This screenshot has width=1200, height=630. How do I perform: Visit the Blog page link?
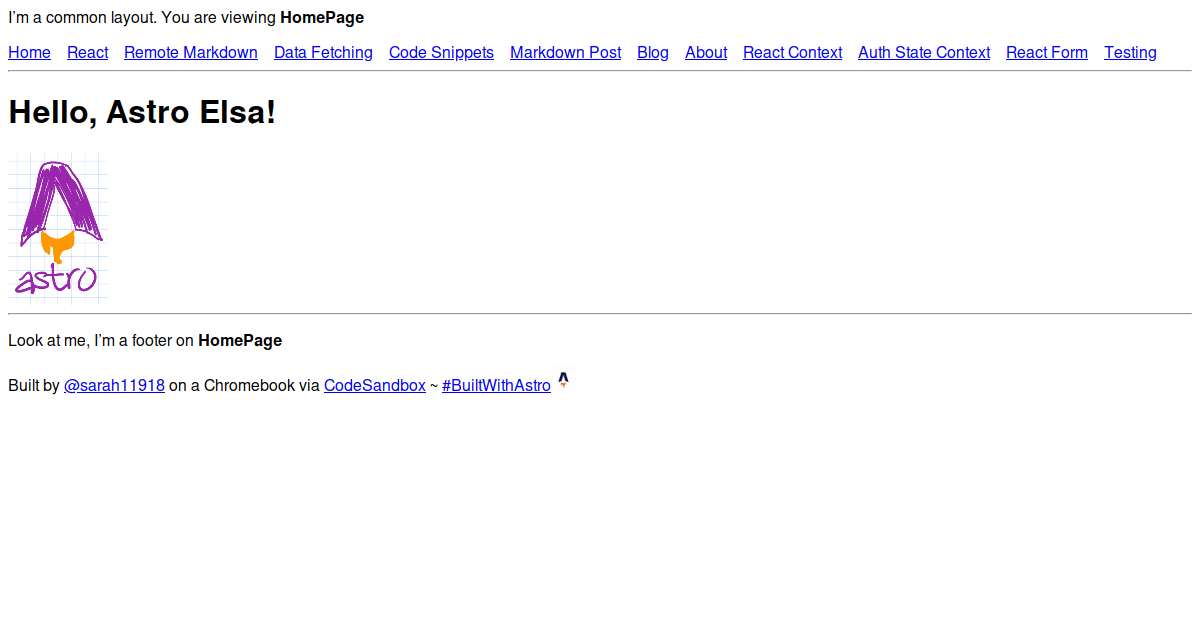coord(652,53)
